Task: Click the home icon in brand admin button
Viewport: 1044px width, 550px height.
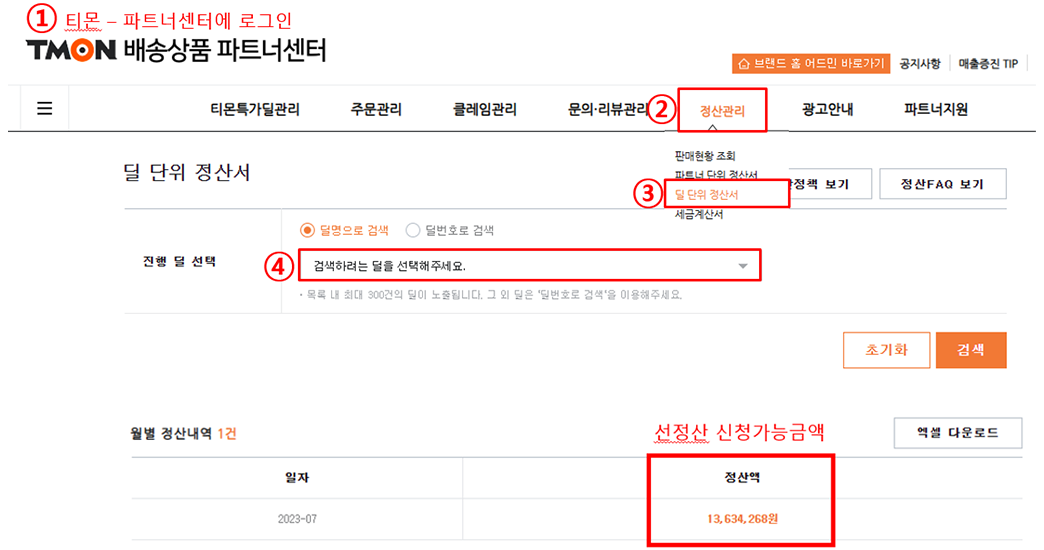Action: pos(744,64)
